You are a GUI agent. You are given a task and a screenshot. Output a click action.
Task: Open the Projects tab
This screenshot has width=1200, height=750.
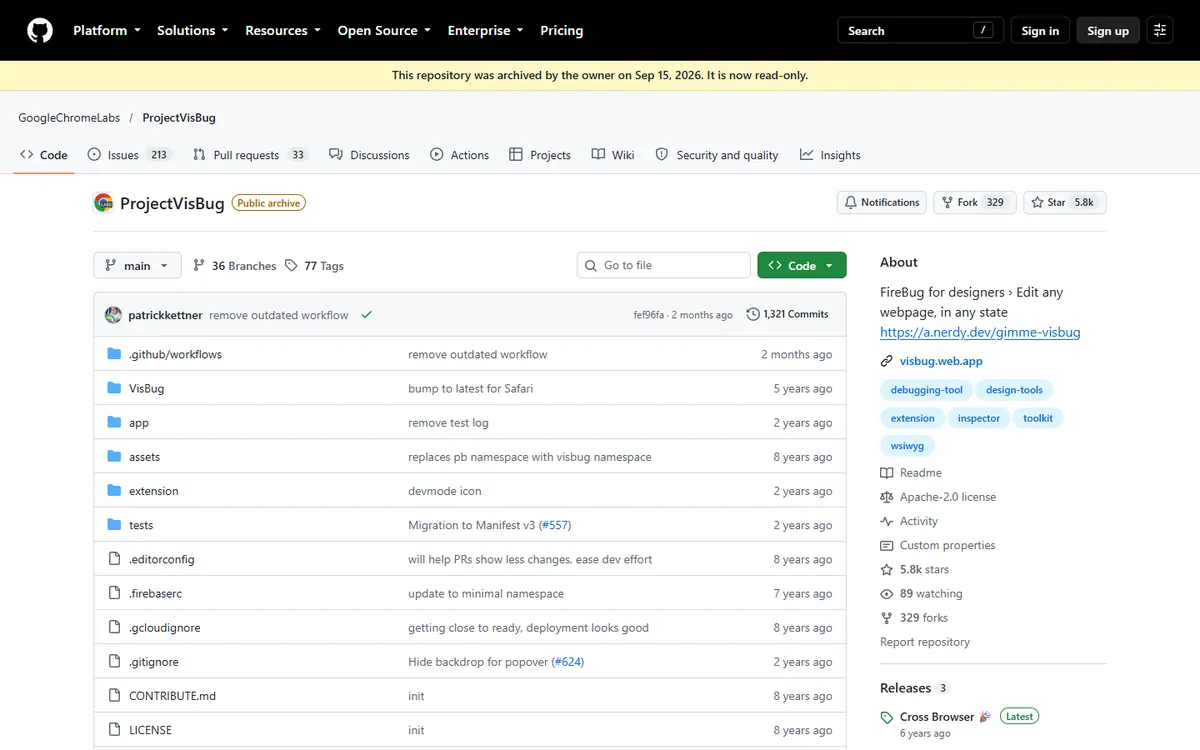tap(540, 155)
